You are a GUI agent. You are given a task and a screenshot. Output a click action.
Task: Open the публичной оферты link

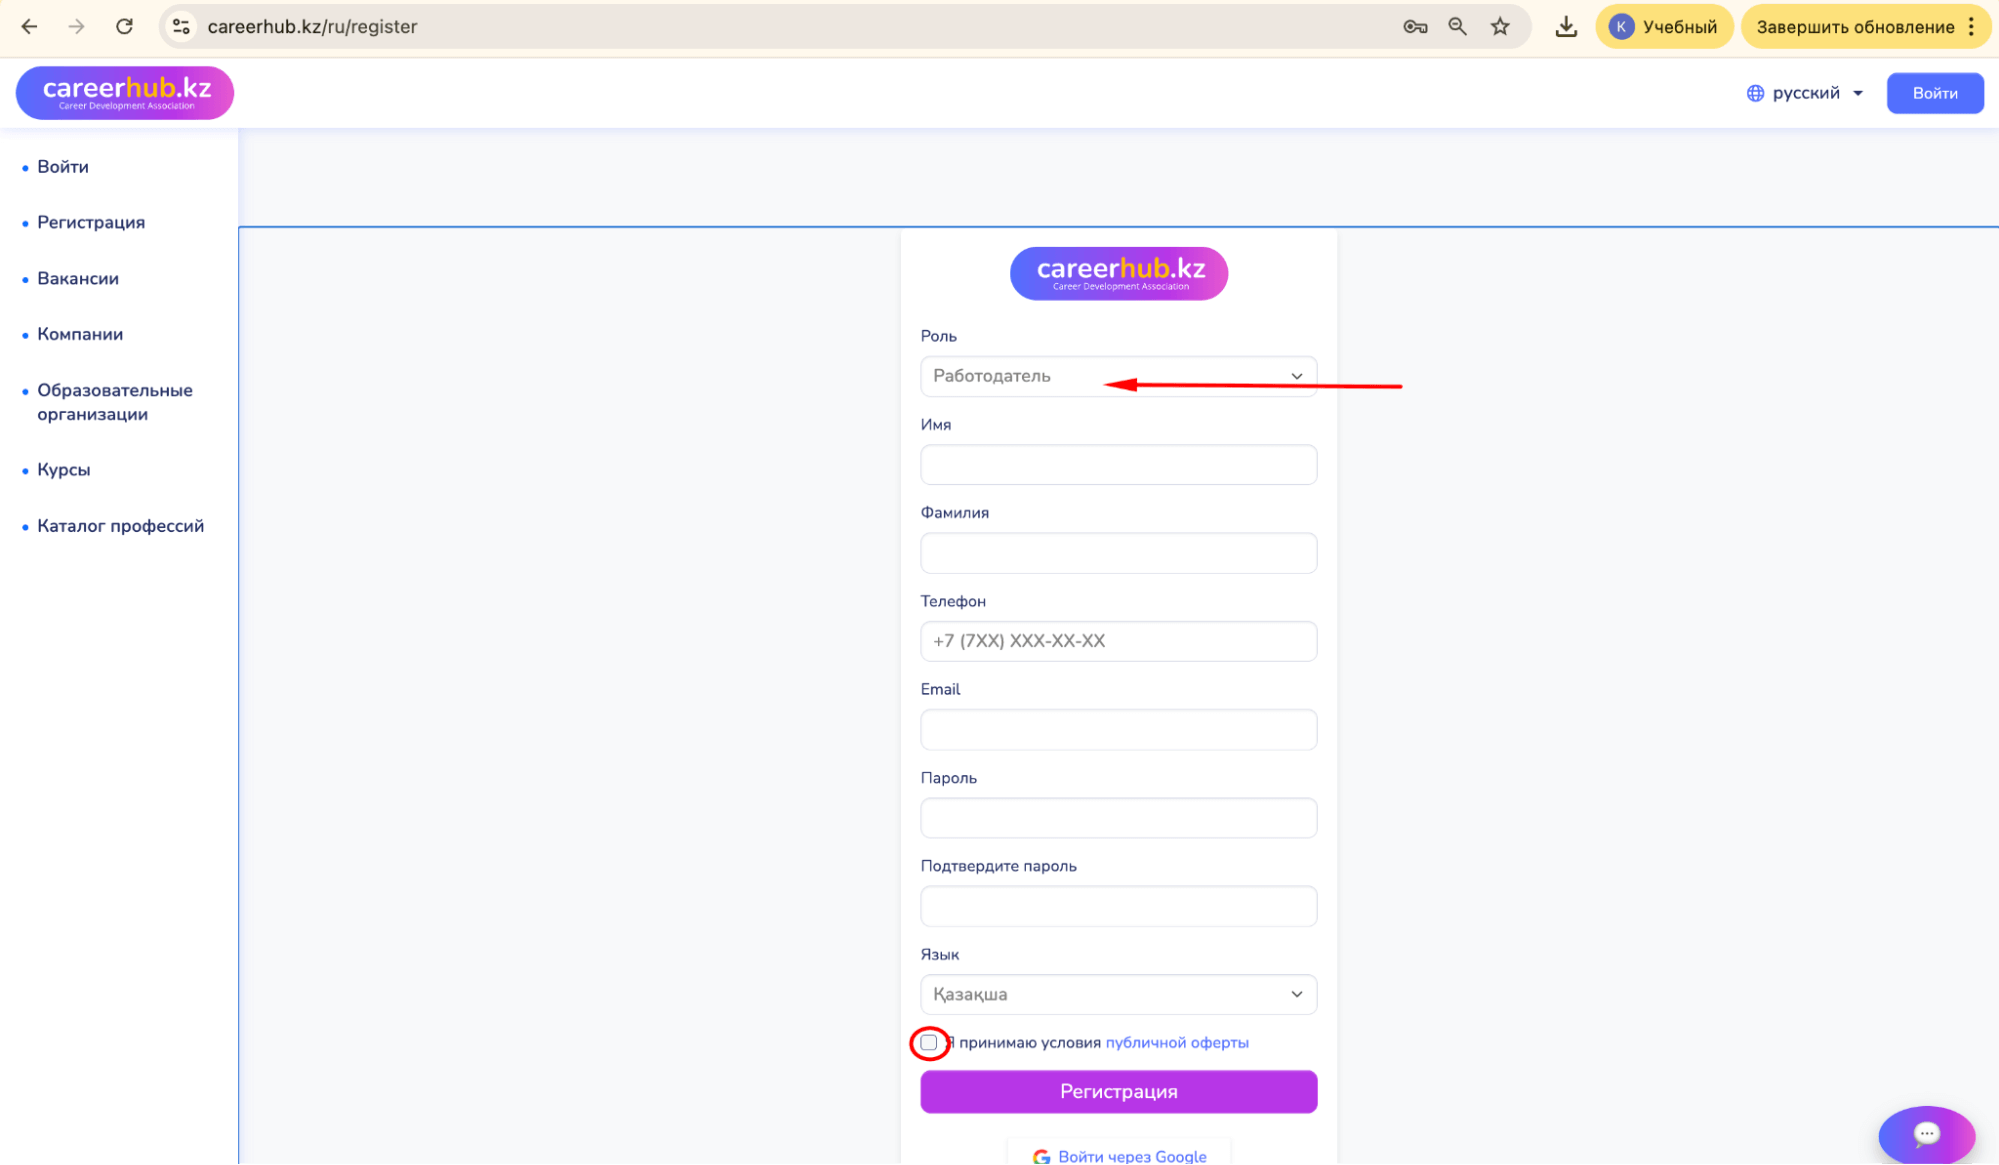[1176, 1043]
